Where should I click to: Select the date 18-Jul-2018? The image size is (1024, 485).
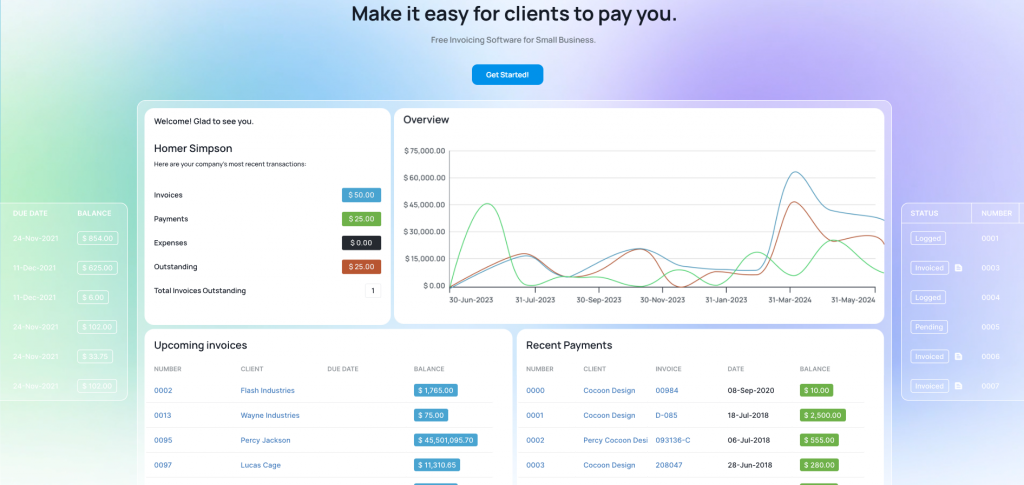tap(748, 415)
